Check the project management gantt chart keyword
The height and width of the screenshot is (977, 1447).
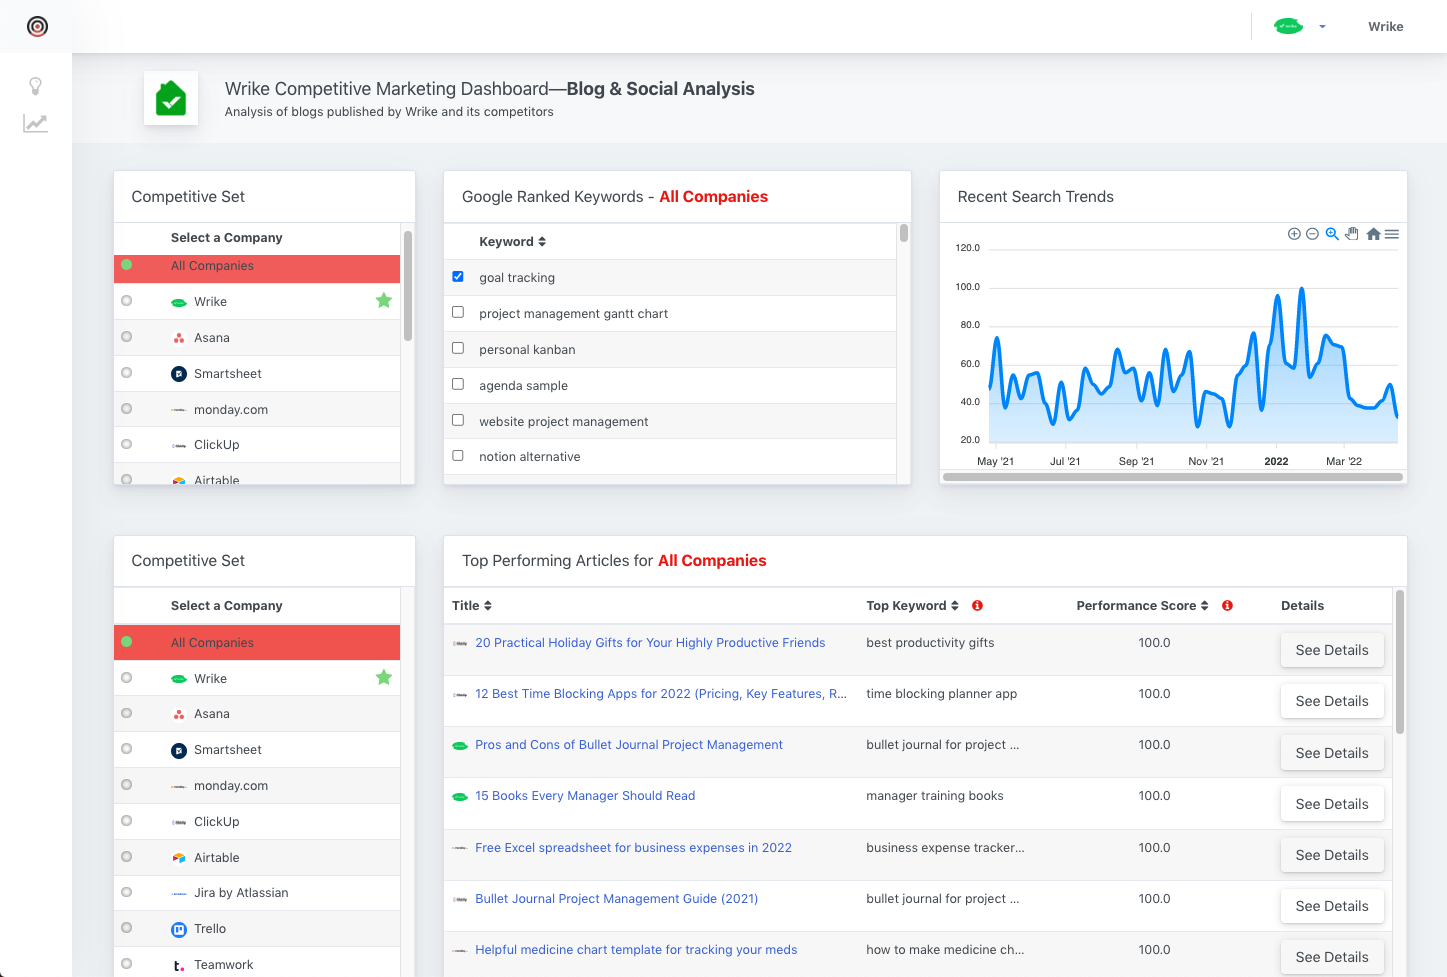pos(458,313)
